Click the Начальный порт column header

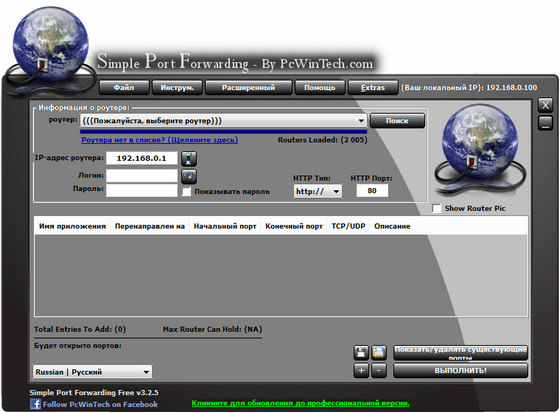coord(225,226)
